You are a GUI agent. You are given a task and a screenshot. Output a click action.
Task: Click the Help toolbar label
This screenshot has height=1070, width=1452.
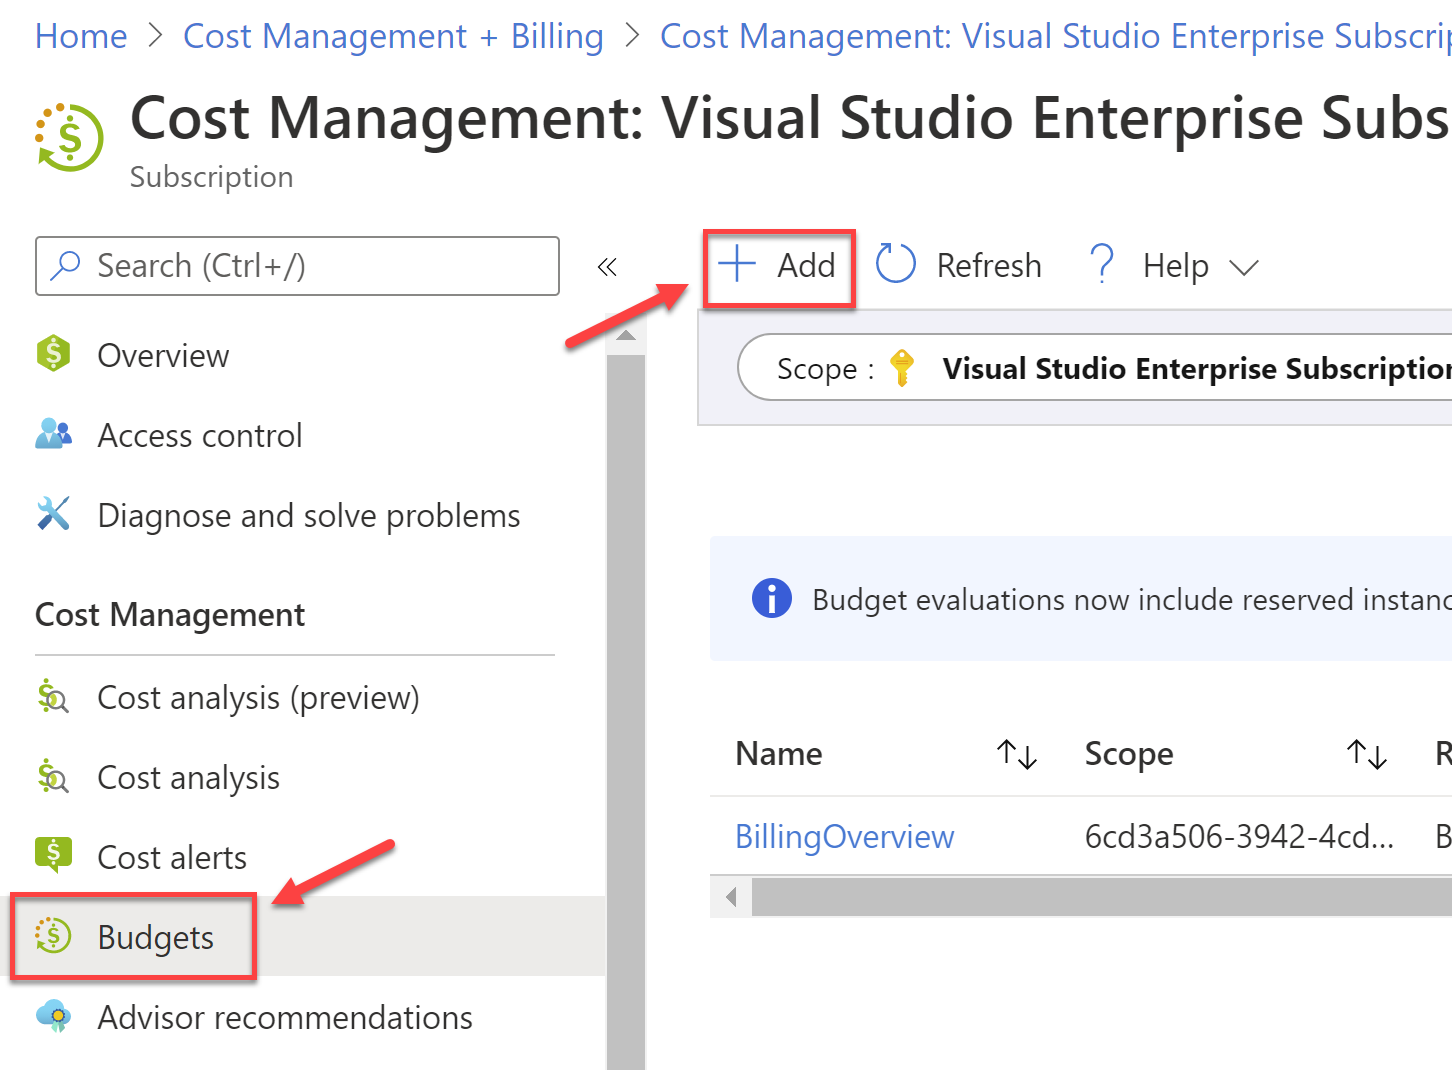coord(1176,266)
